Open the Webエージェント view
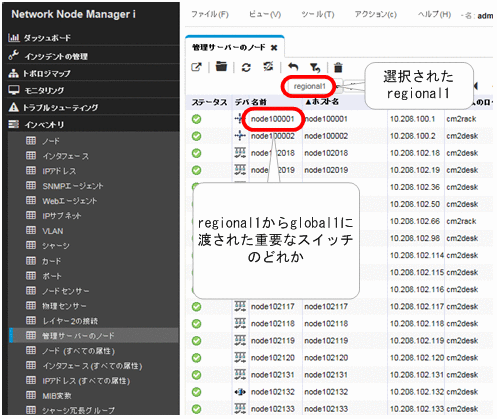 point(69,201)
